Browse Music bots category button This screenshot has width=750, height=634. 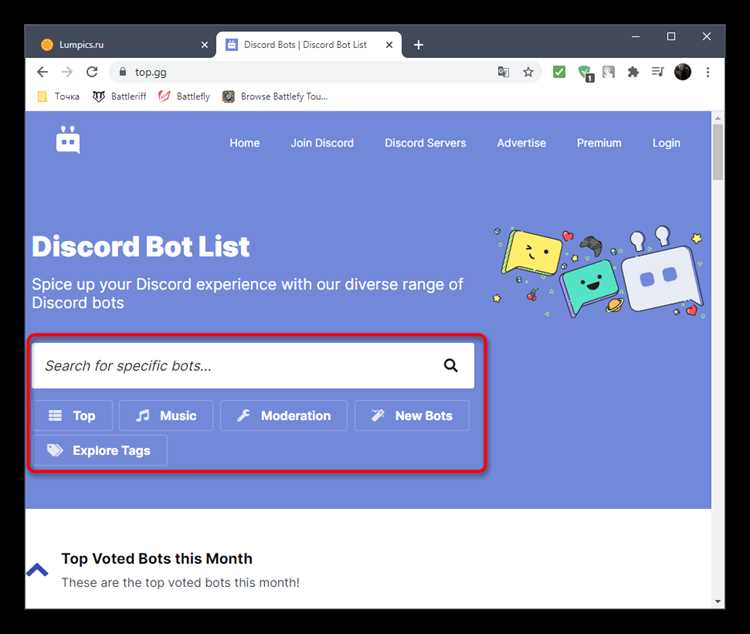point(166,415)
